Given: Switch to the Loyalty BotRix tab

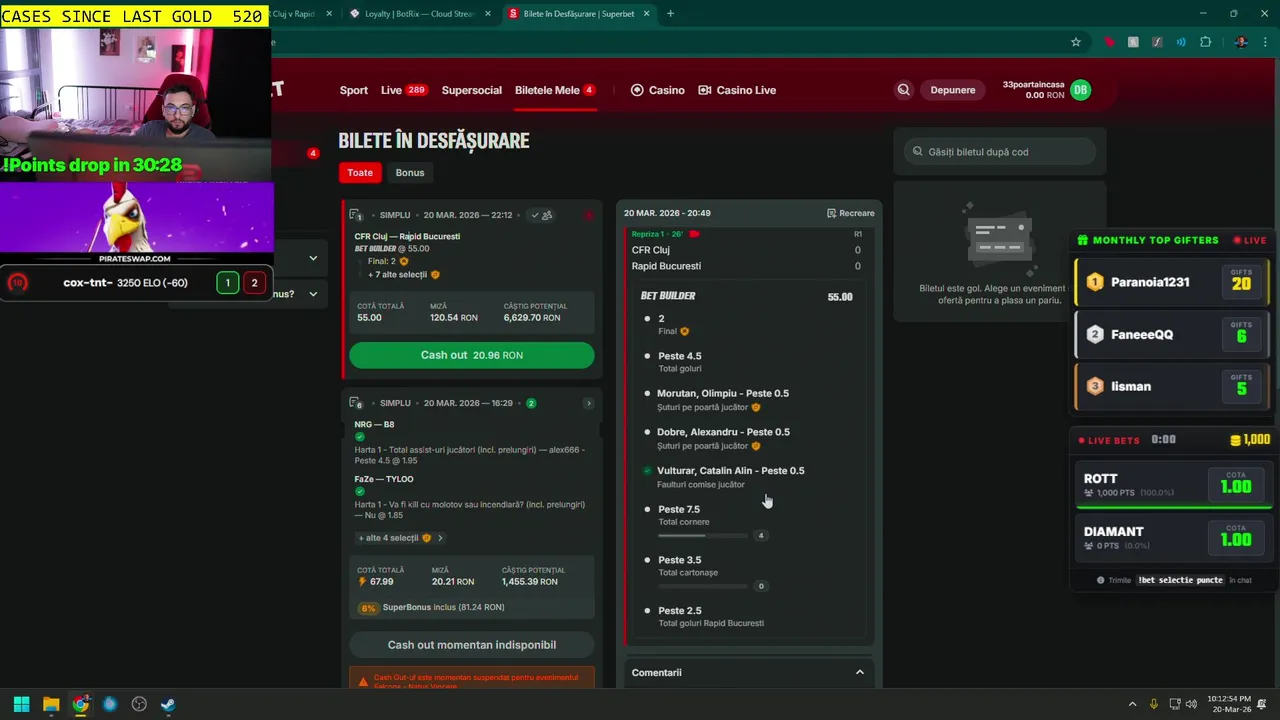Looking at the screenshot, I should click(420, 14).
